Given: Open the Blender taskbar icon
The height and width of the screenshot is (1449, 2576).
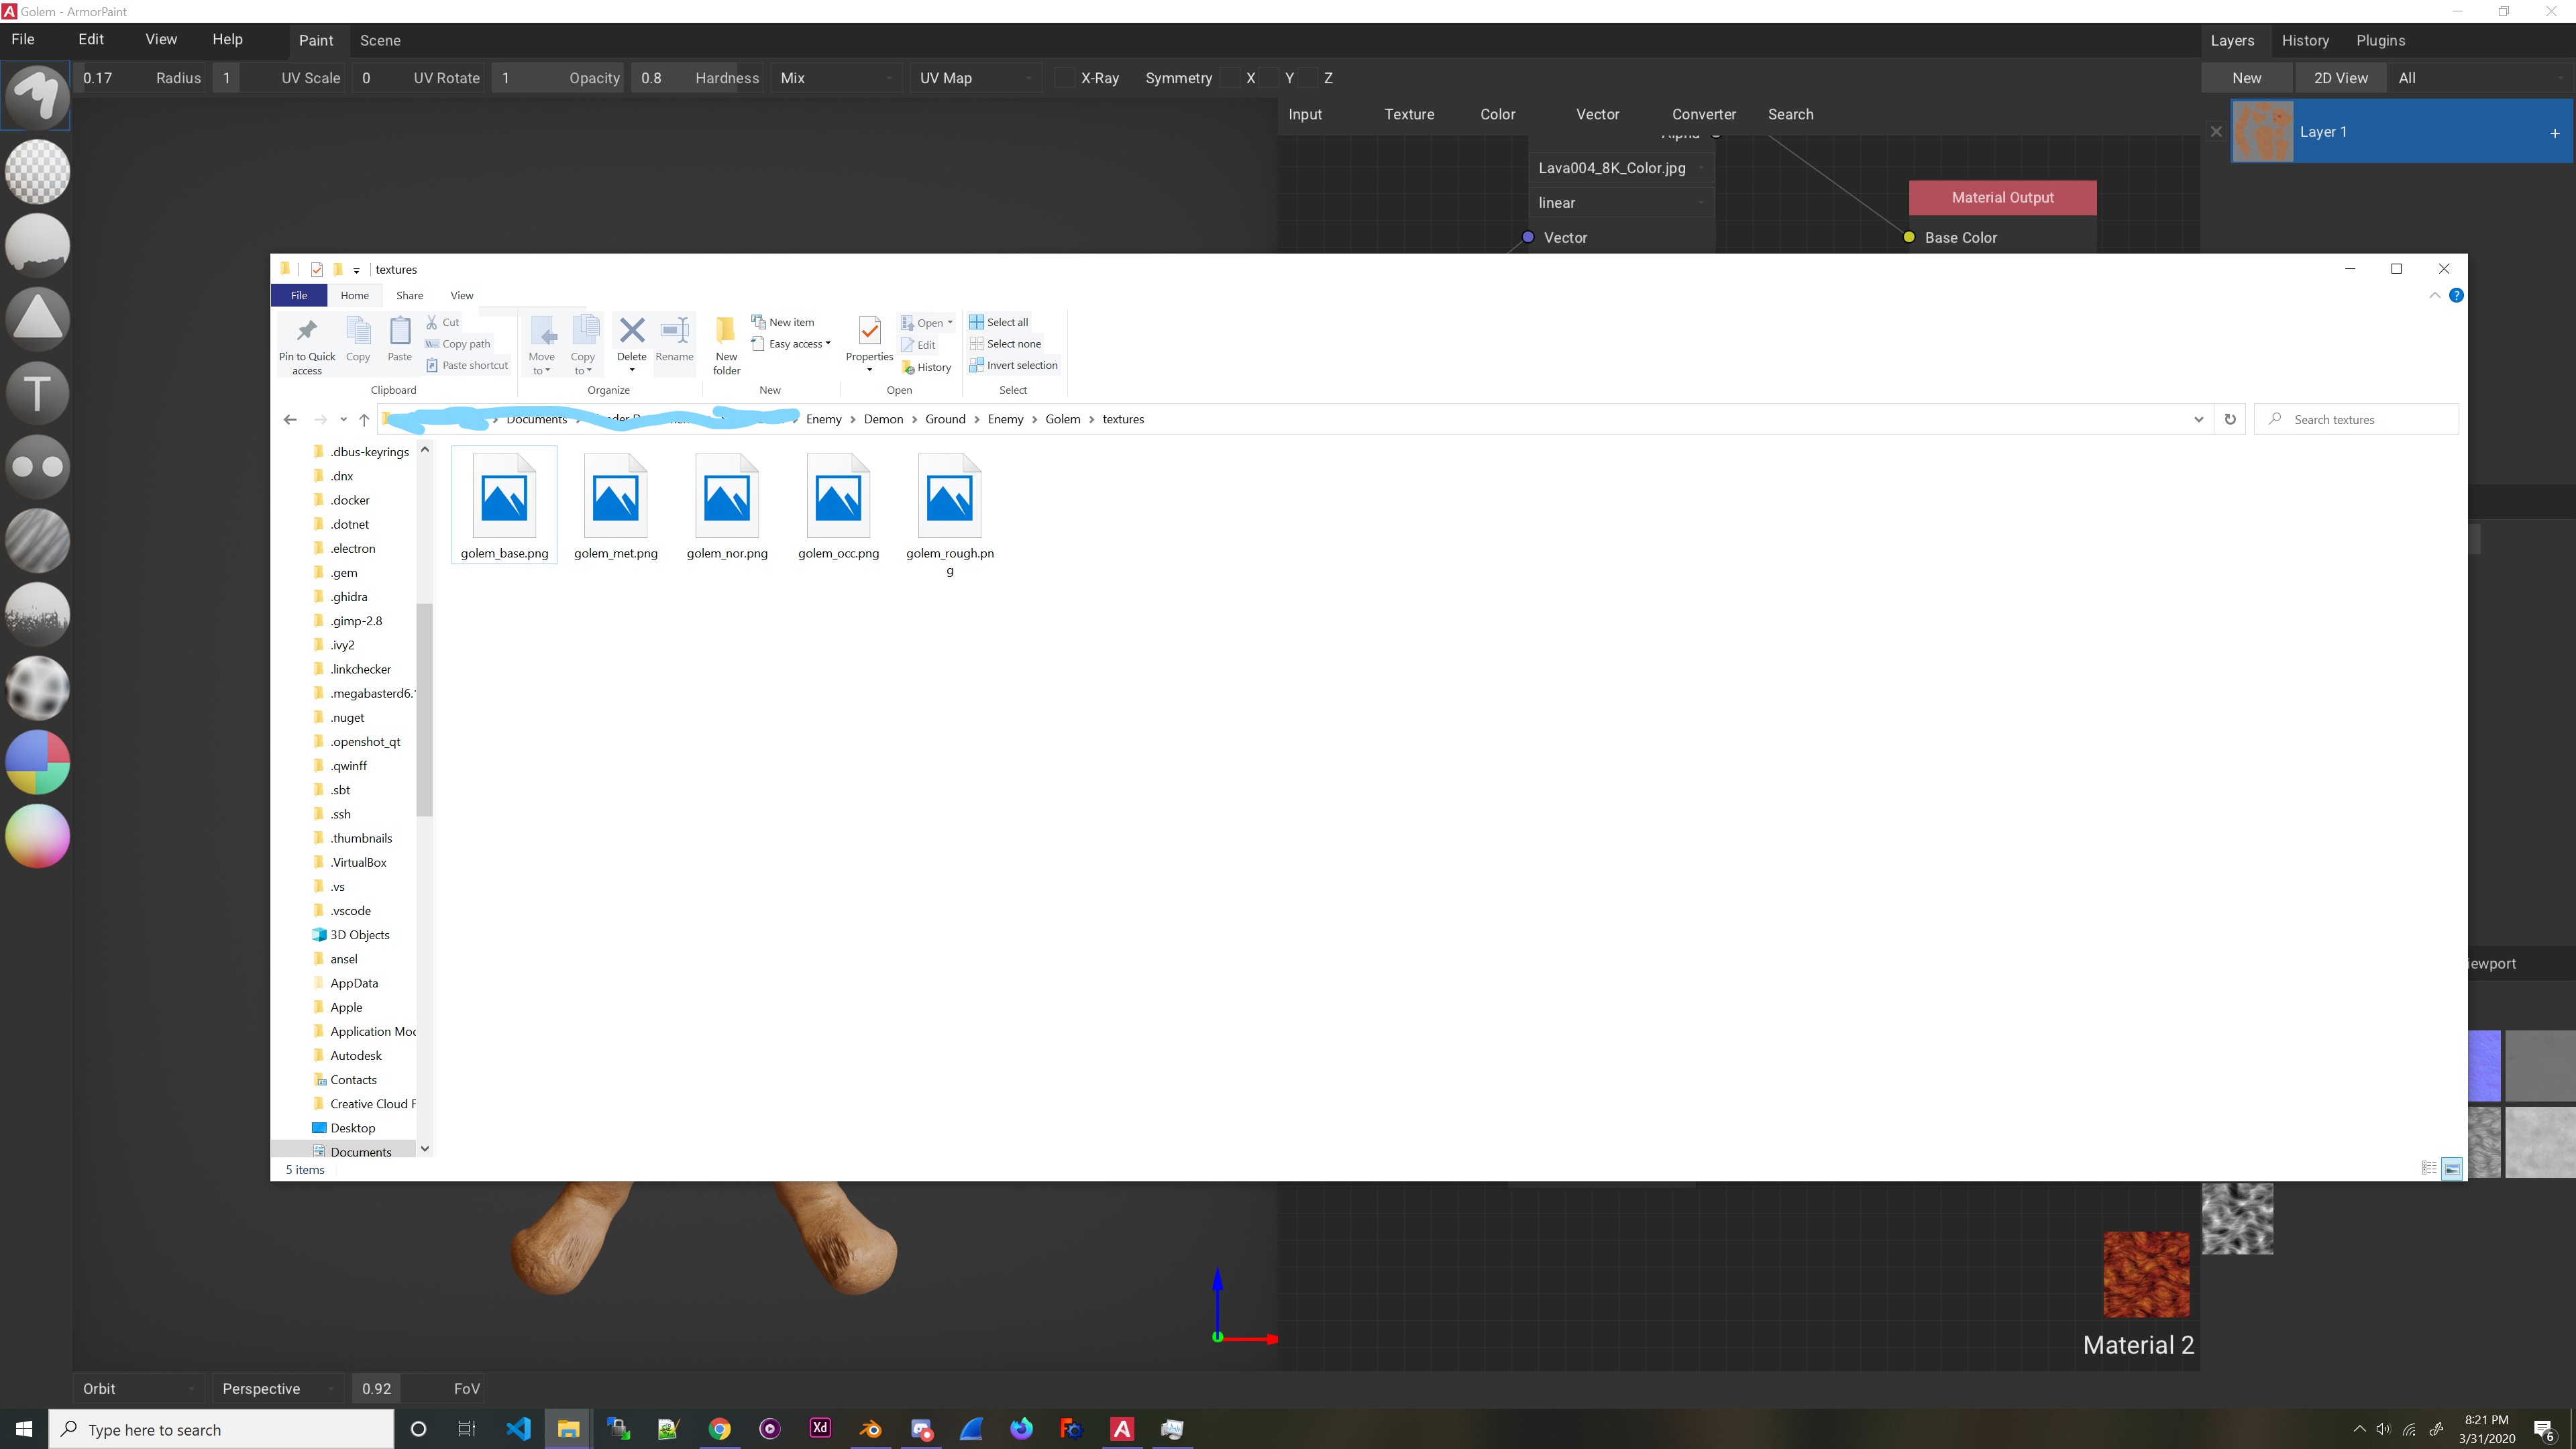Looking at the screenshot, I should [870, 1429].
